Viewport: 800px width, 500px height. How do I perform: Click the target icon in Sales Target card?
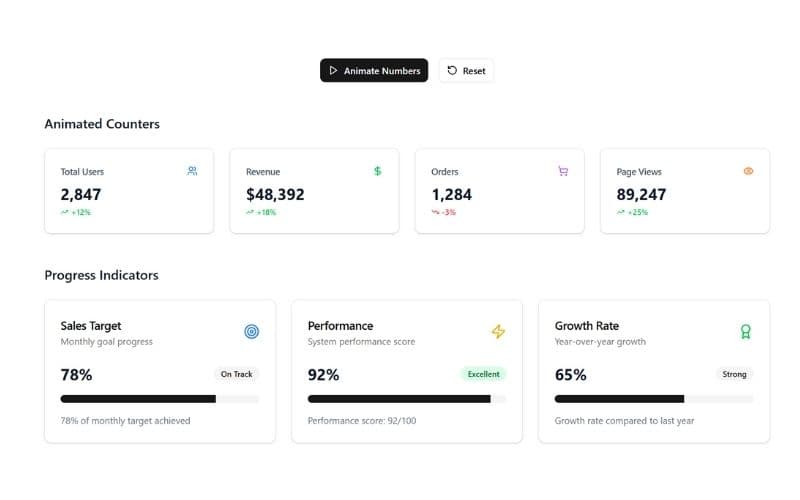tap(251, 331)
